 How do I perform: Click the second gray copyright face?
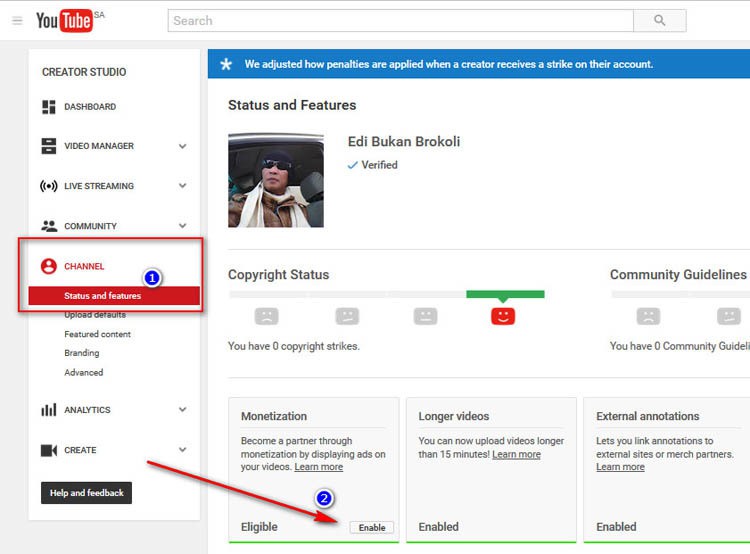(x=347, y=316)
